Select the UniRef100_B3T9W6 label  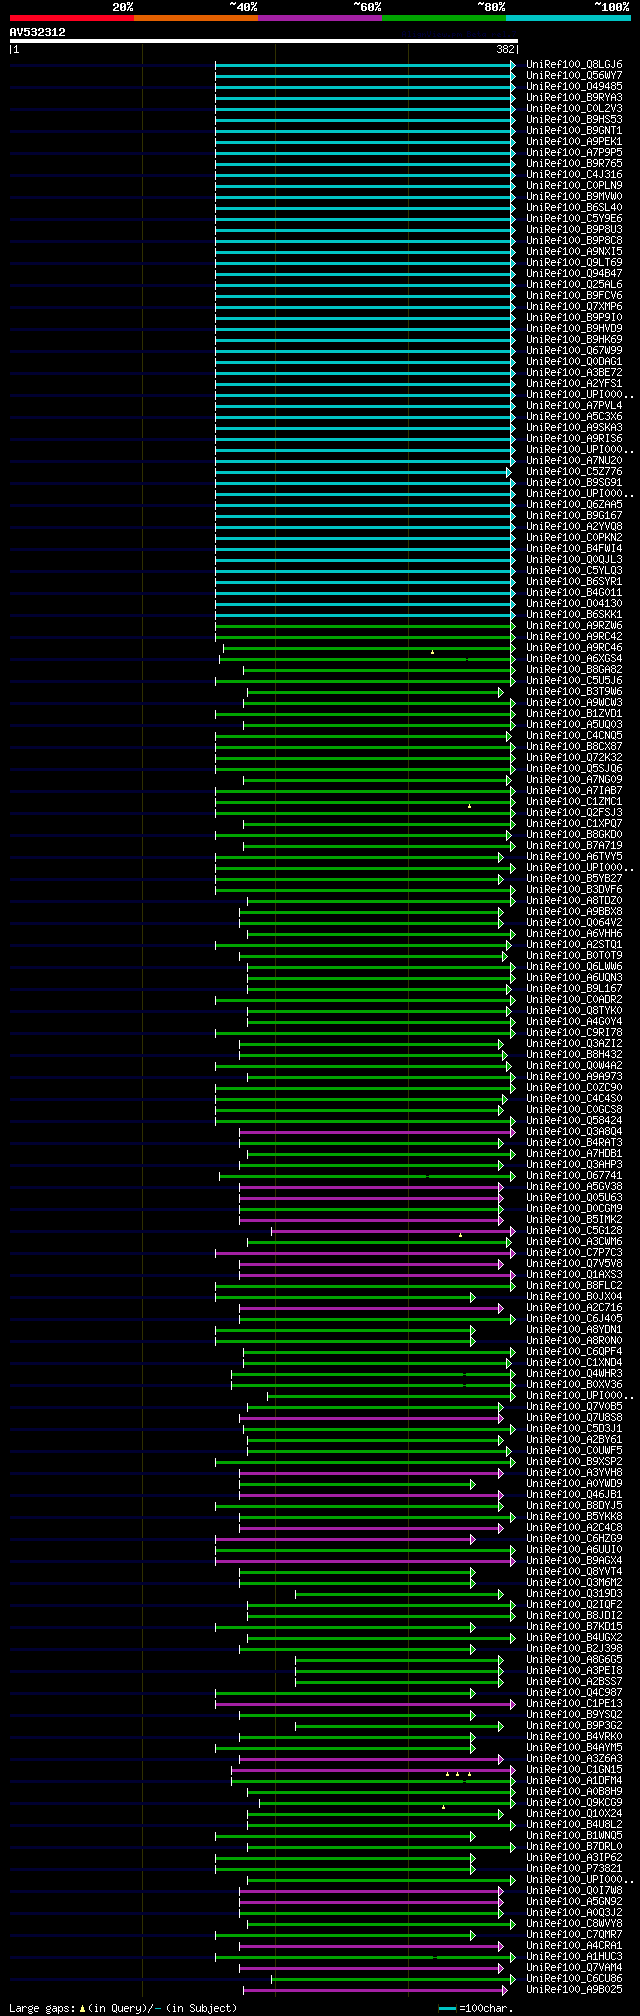click(x=574, y=691)
